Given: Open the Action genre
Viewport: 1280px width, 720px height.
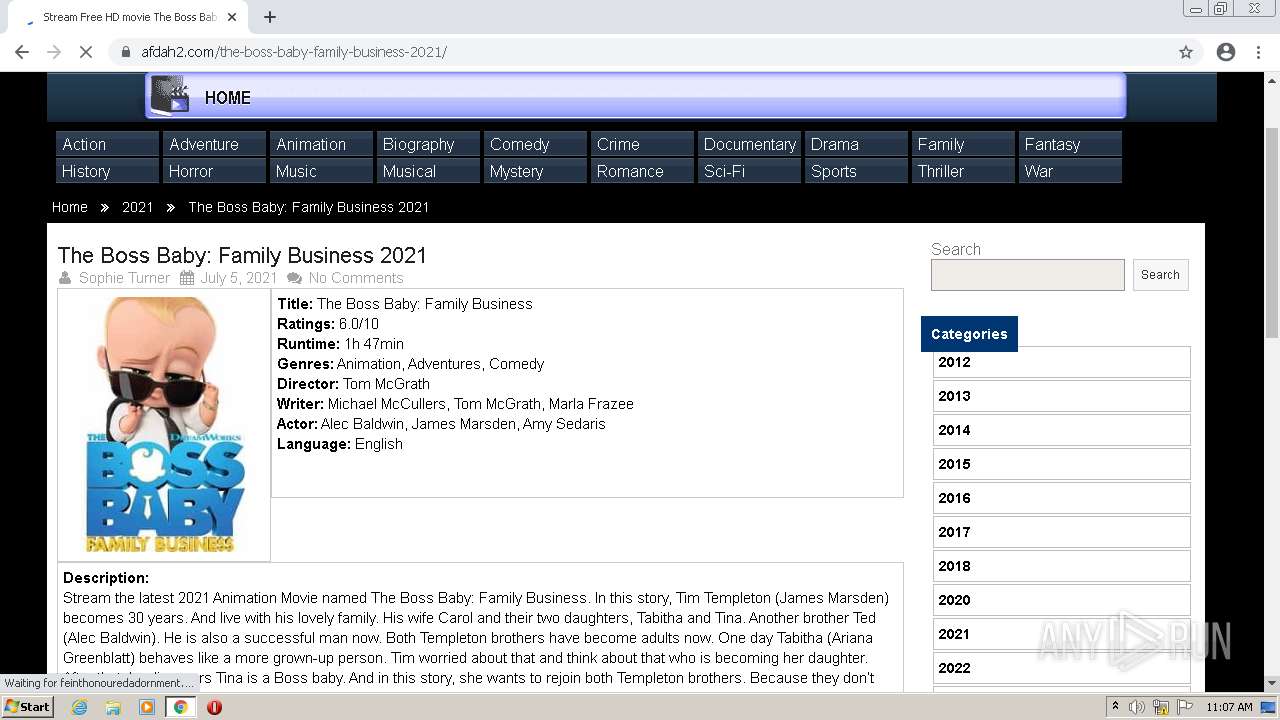Looking at the screenshot, I should click(107, 144).
